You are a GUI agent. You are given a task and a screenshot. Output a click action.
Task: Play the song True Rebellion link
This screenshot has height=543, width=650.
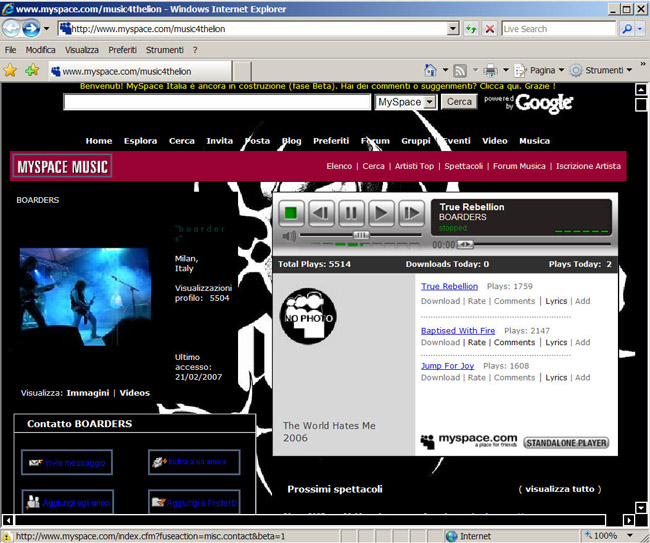tap(449, 286)
